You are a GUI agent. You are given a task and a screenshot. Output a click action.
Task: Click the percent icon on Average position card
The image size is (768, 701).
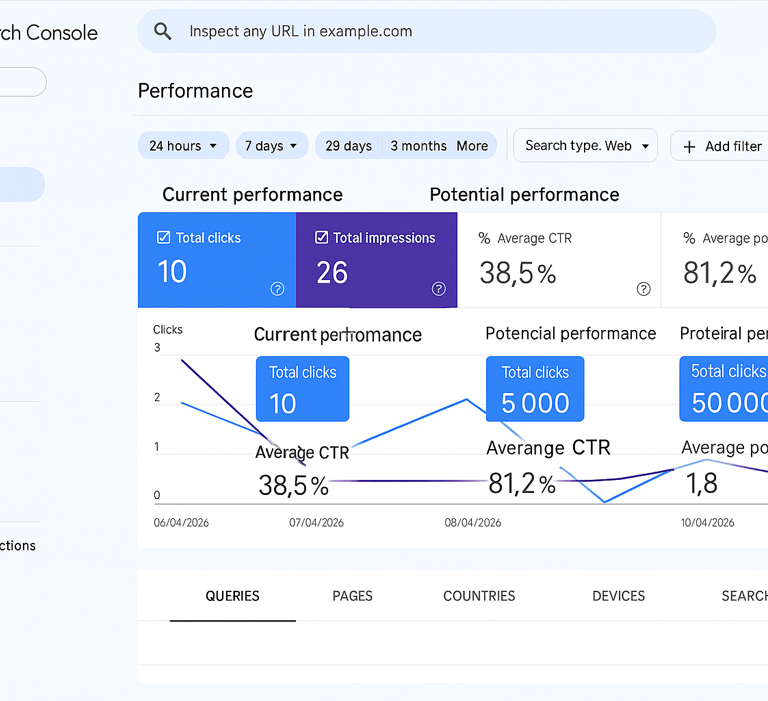click(x=689, y=238)
